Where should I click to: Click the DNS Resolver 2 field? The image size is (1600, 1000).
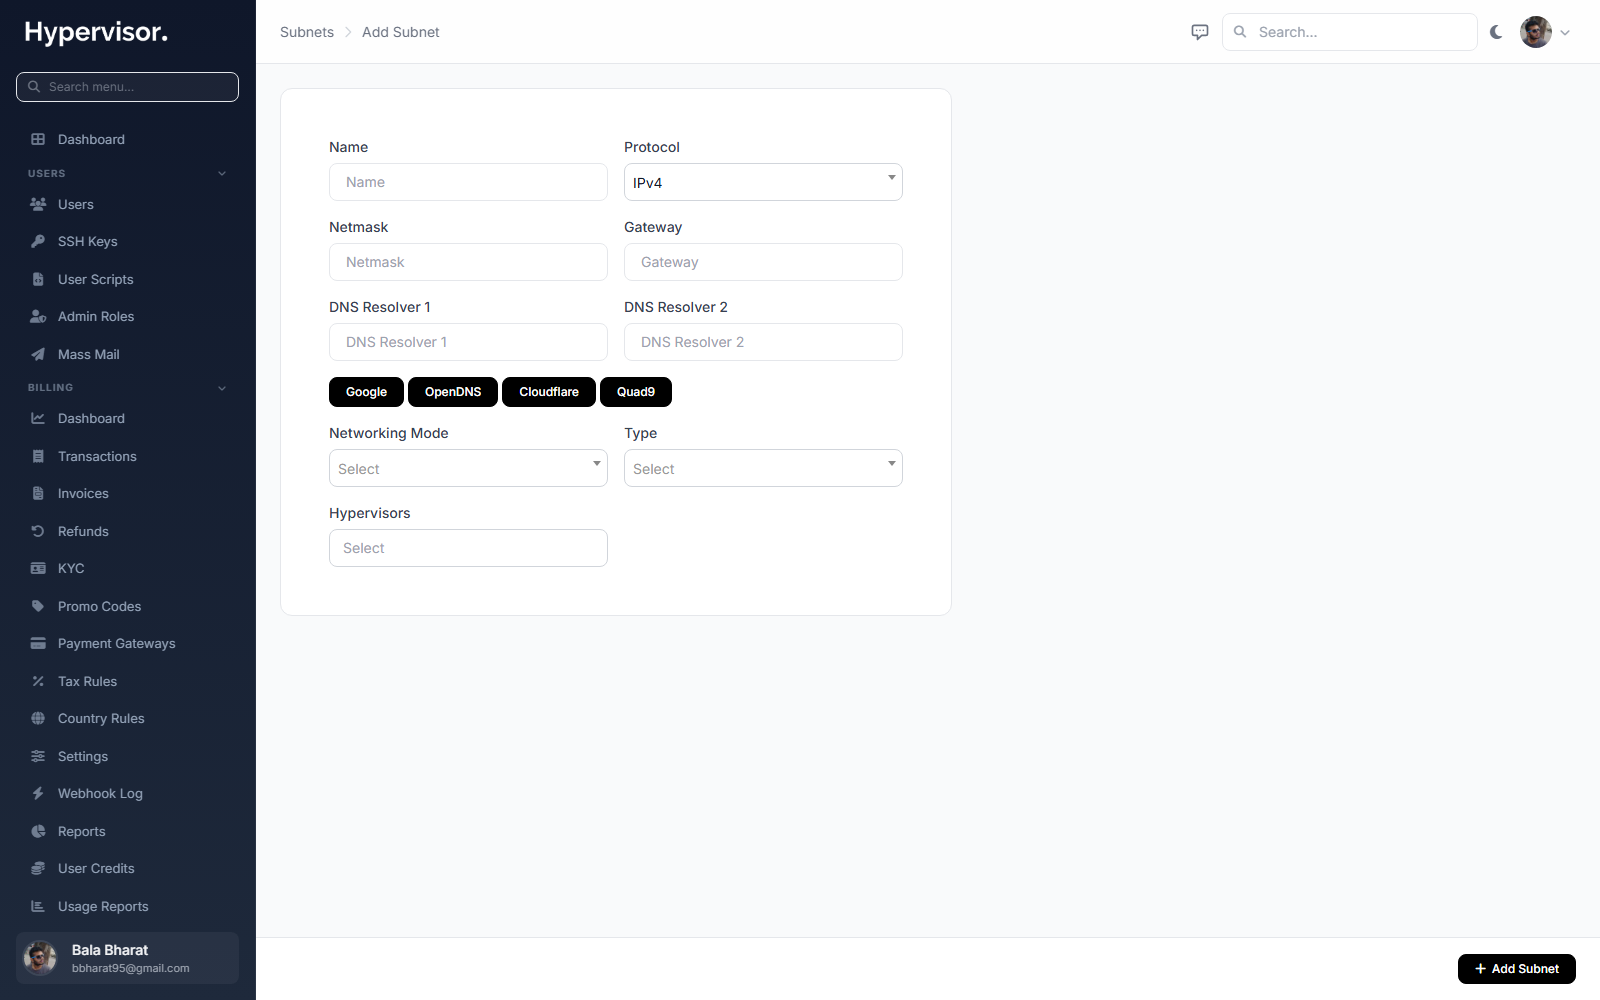763,342
